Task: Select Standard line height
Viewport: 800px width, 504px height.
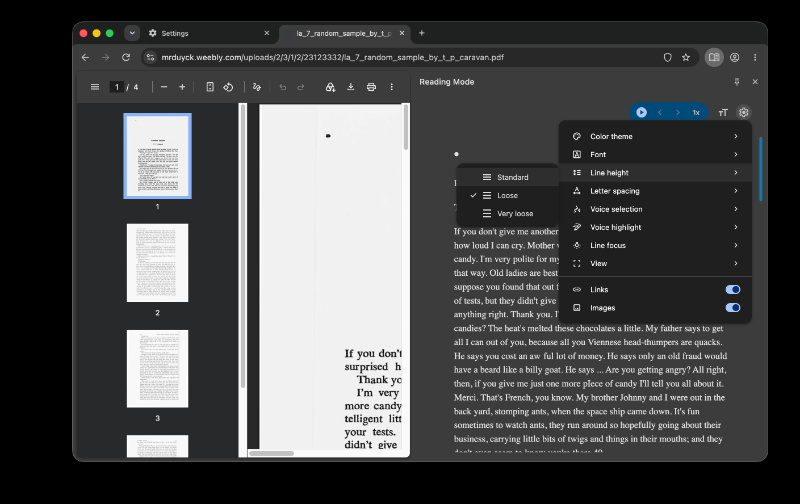Action: [507, 177]
